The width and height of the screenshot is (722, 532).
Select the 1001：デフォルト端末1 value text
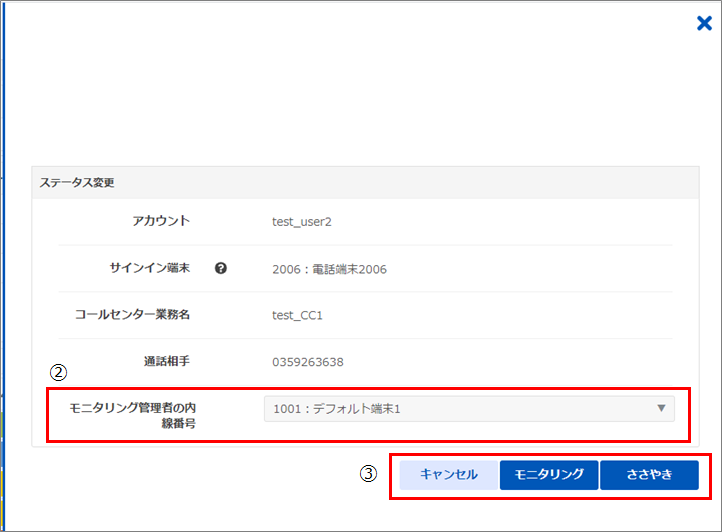(336, 408)
